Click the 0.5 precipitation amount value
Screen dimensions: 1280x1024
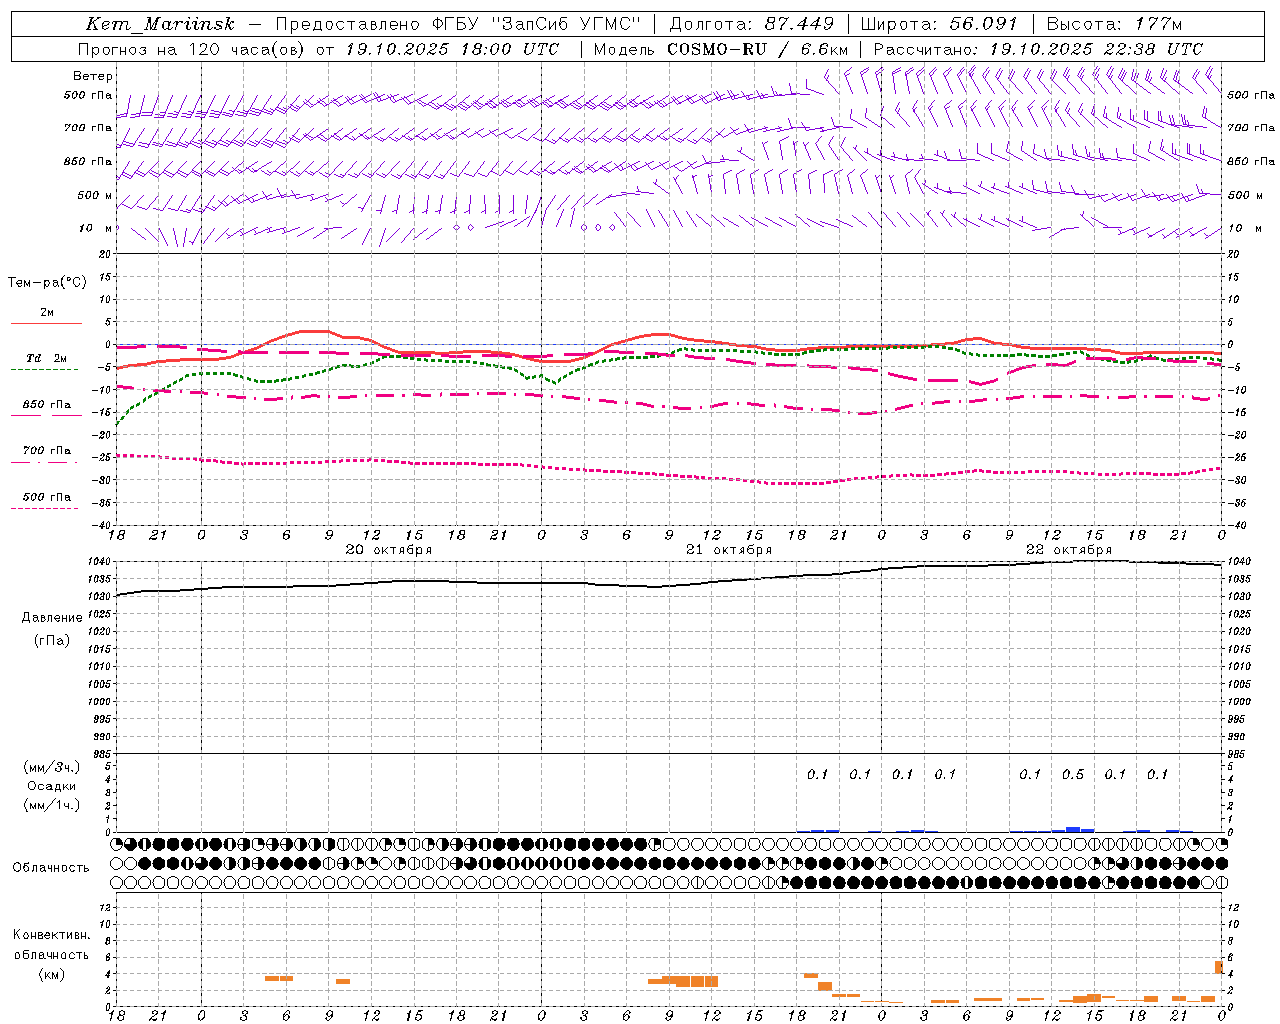(1073, 774)
